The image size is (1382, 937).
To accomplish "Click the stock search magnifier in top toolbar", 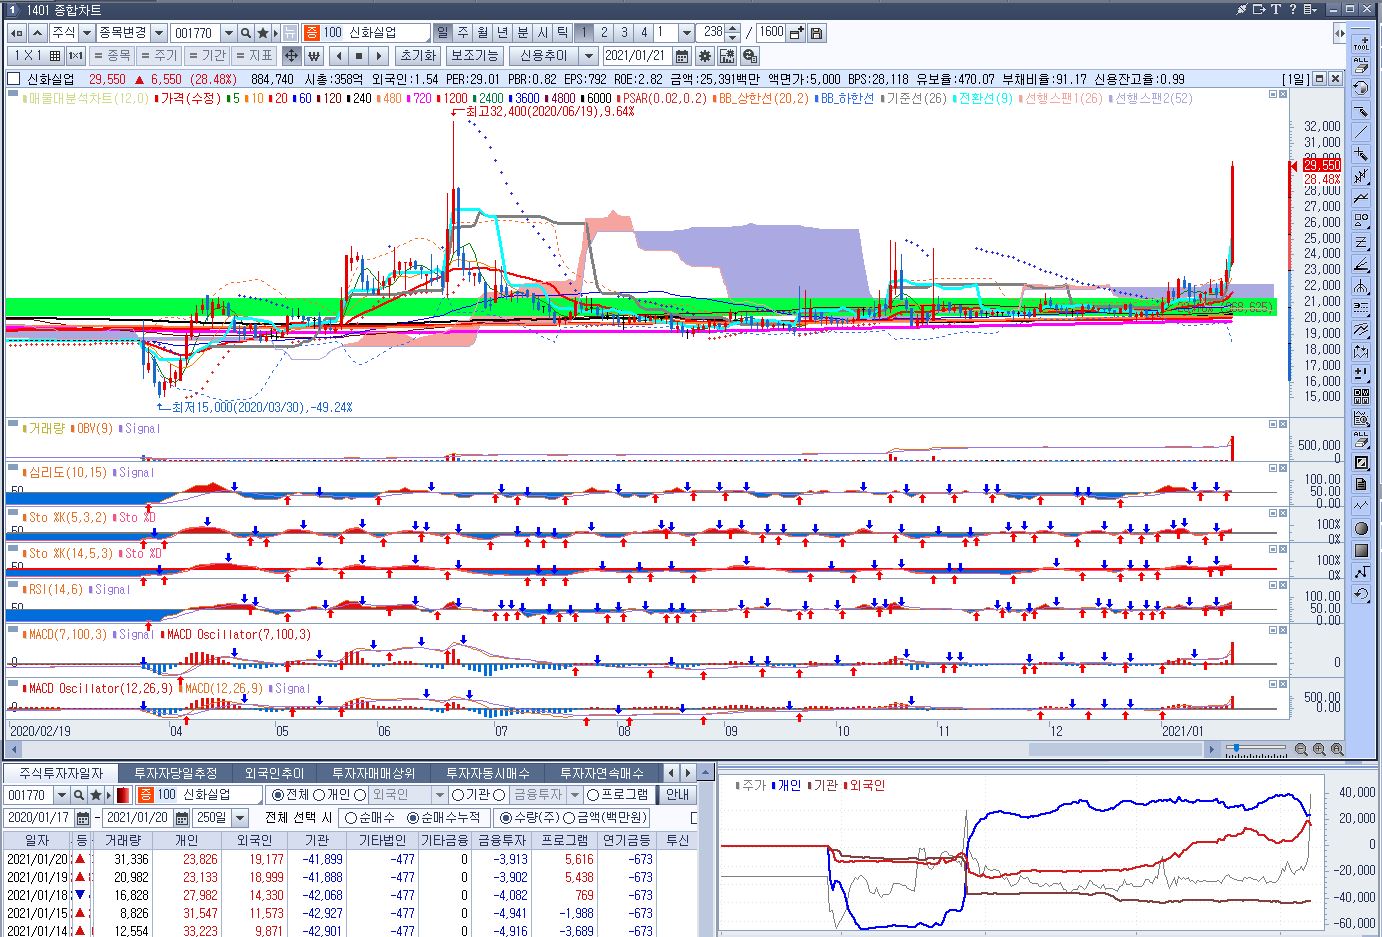I will [x=246, y=33].
